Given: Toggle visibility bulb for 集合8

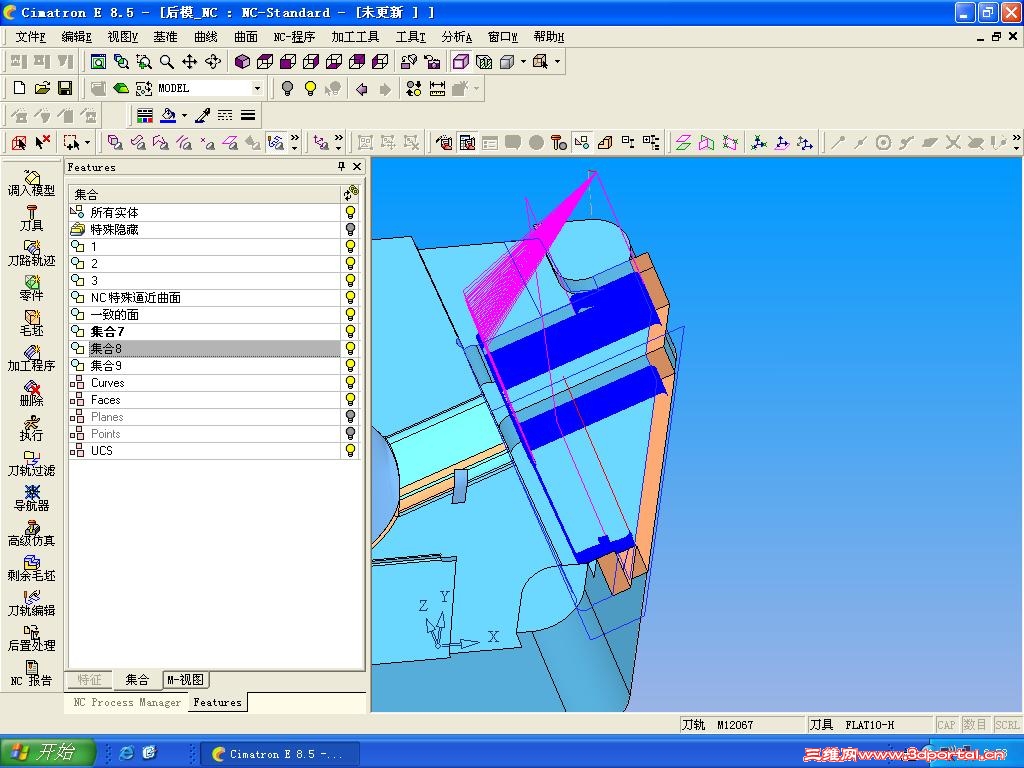Looking at the screenshot, I should coord(350,348).
